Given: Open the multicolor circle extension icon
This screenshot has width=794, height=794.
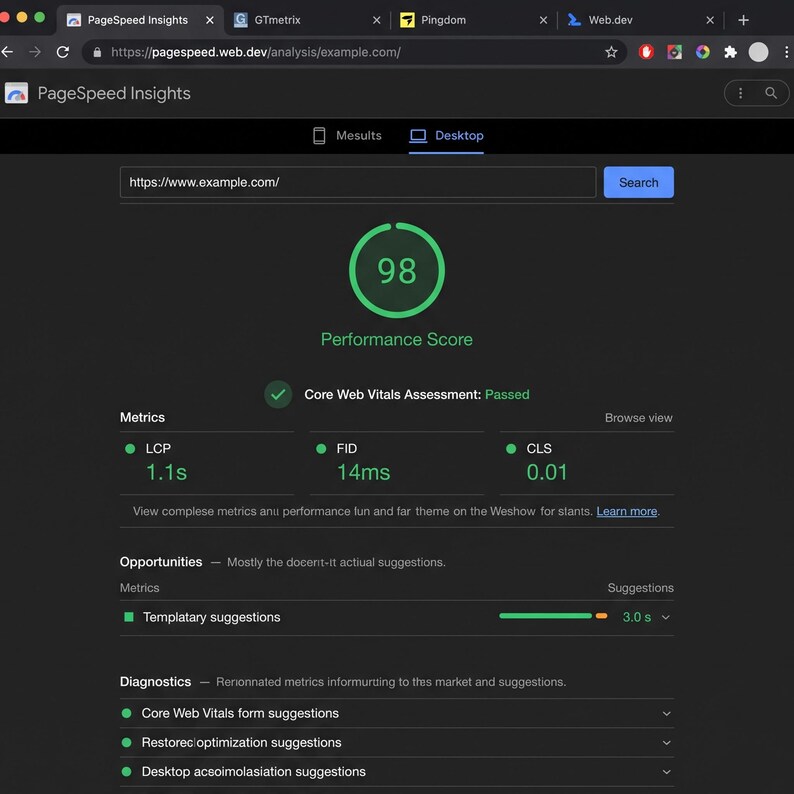Looking at the screenshot, I should (x=702, y=52).
